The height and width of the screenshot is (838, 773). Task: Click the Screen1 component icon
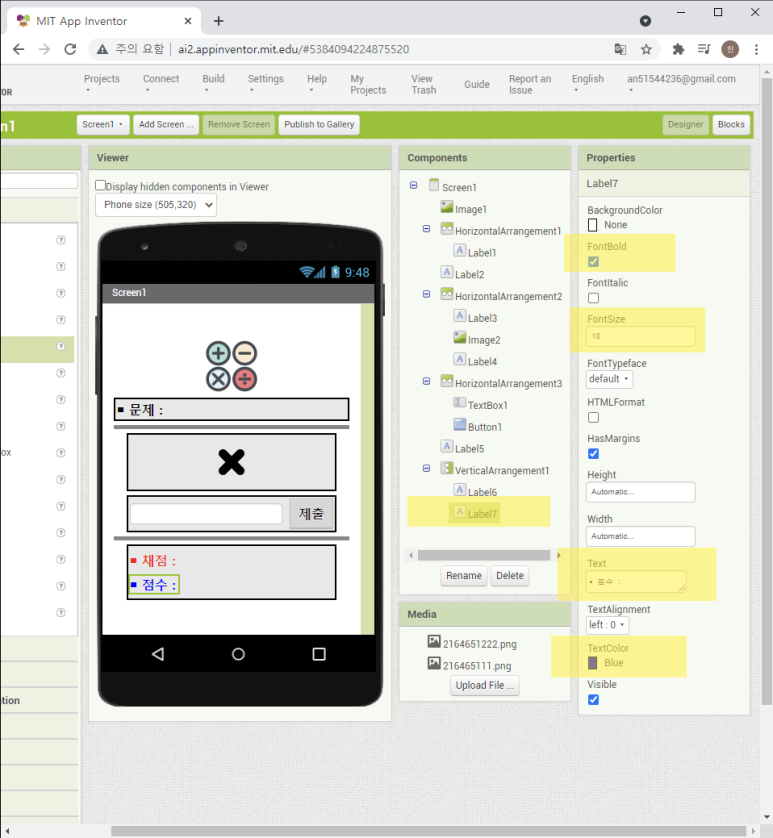click(x=434, y=185)
